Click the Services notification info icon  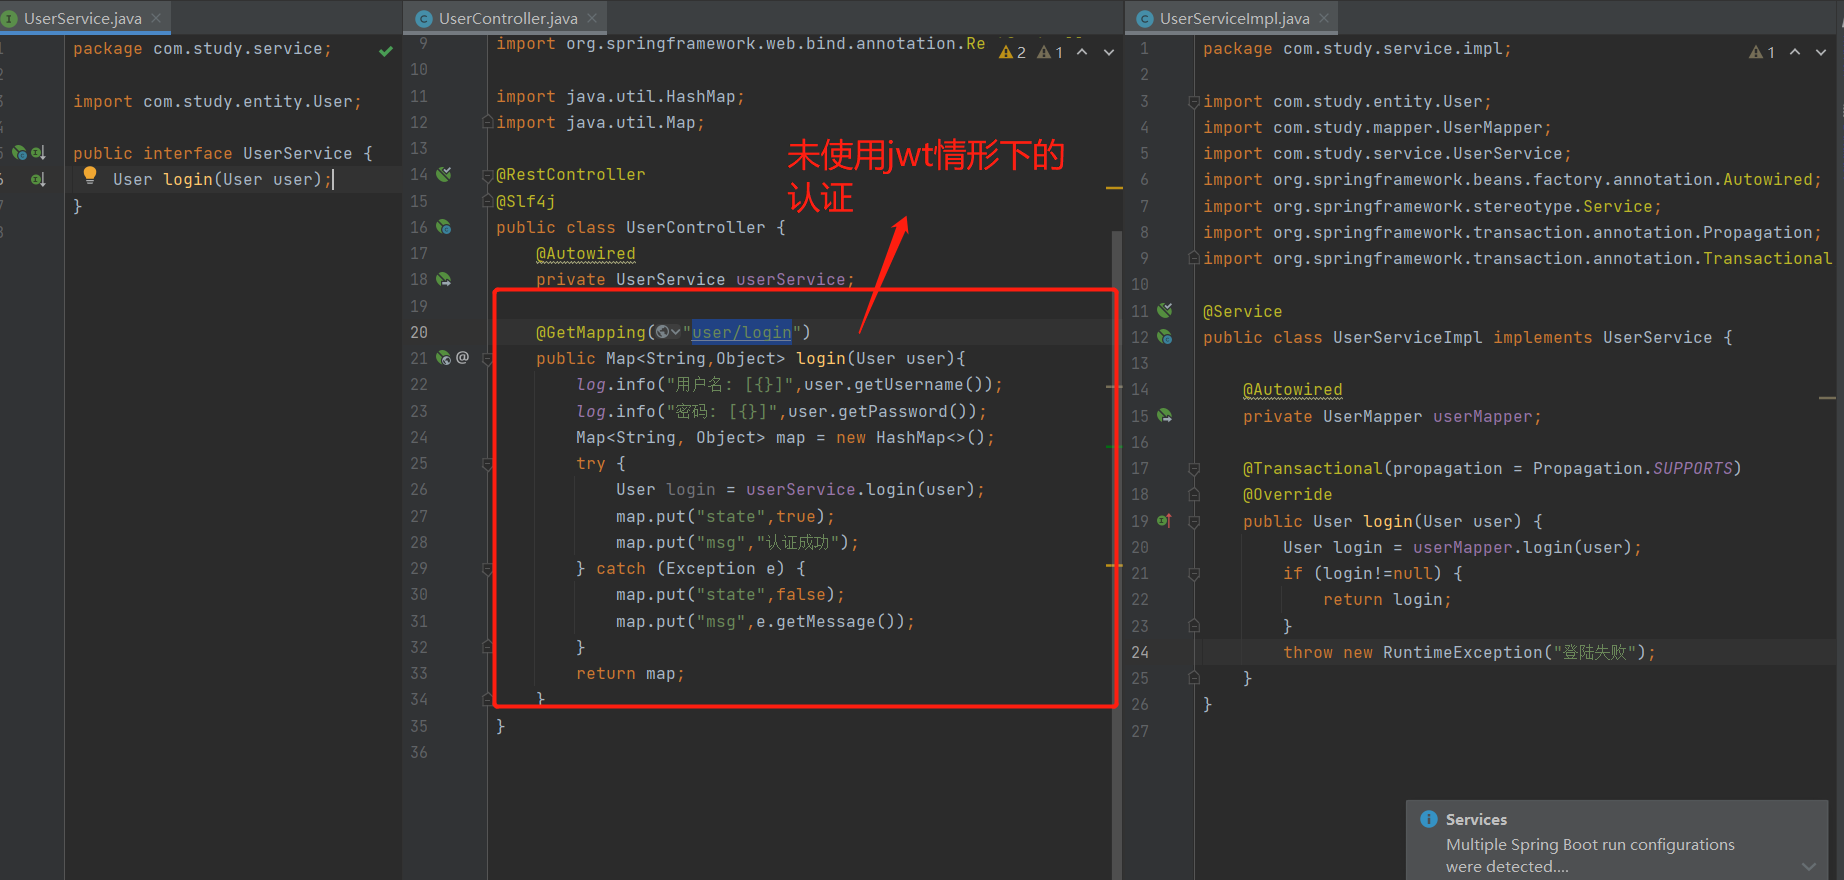(1429, 819)
